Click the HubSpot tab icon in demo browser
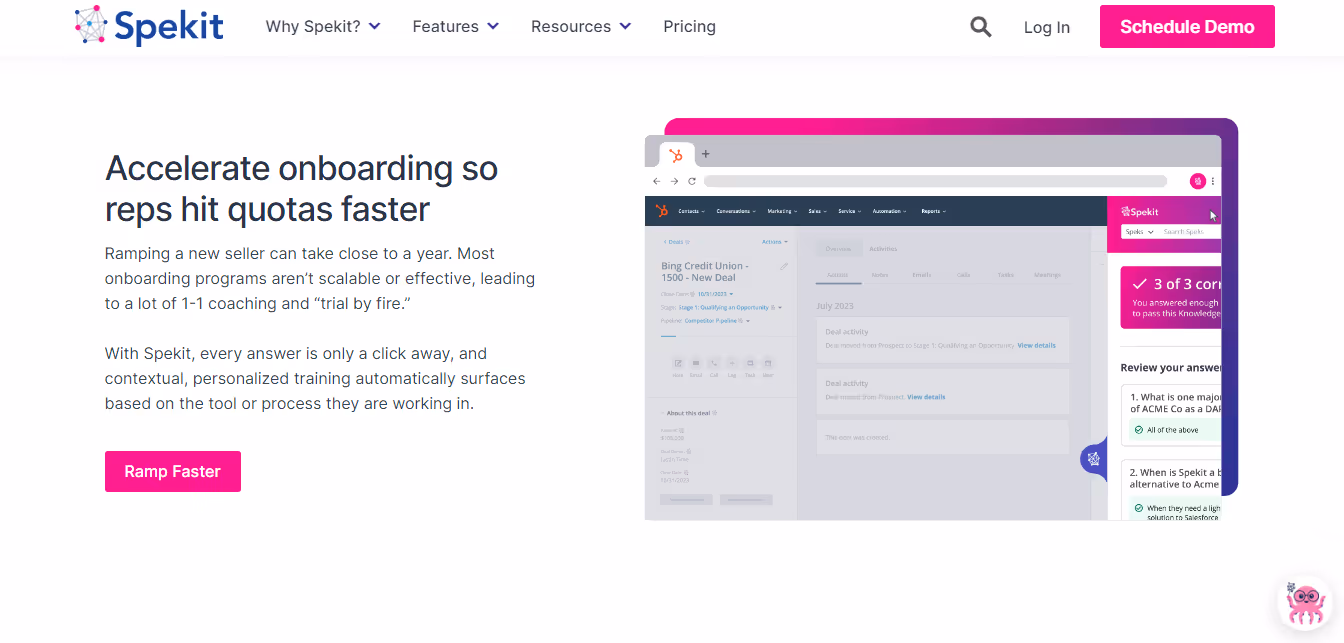Viewport: 1344px width, 643px height. [677, 155]
